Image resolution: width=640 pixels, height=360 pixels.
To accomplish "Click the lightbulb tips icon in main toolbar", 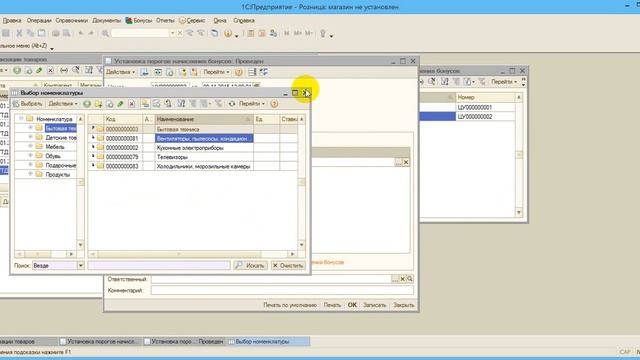I will tap(323, 33).
